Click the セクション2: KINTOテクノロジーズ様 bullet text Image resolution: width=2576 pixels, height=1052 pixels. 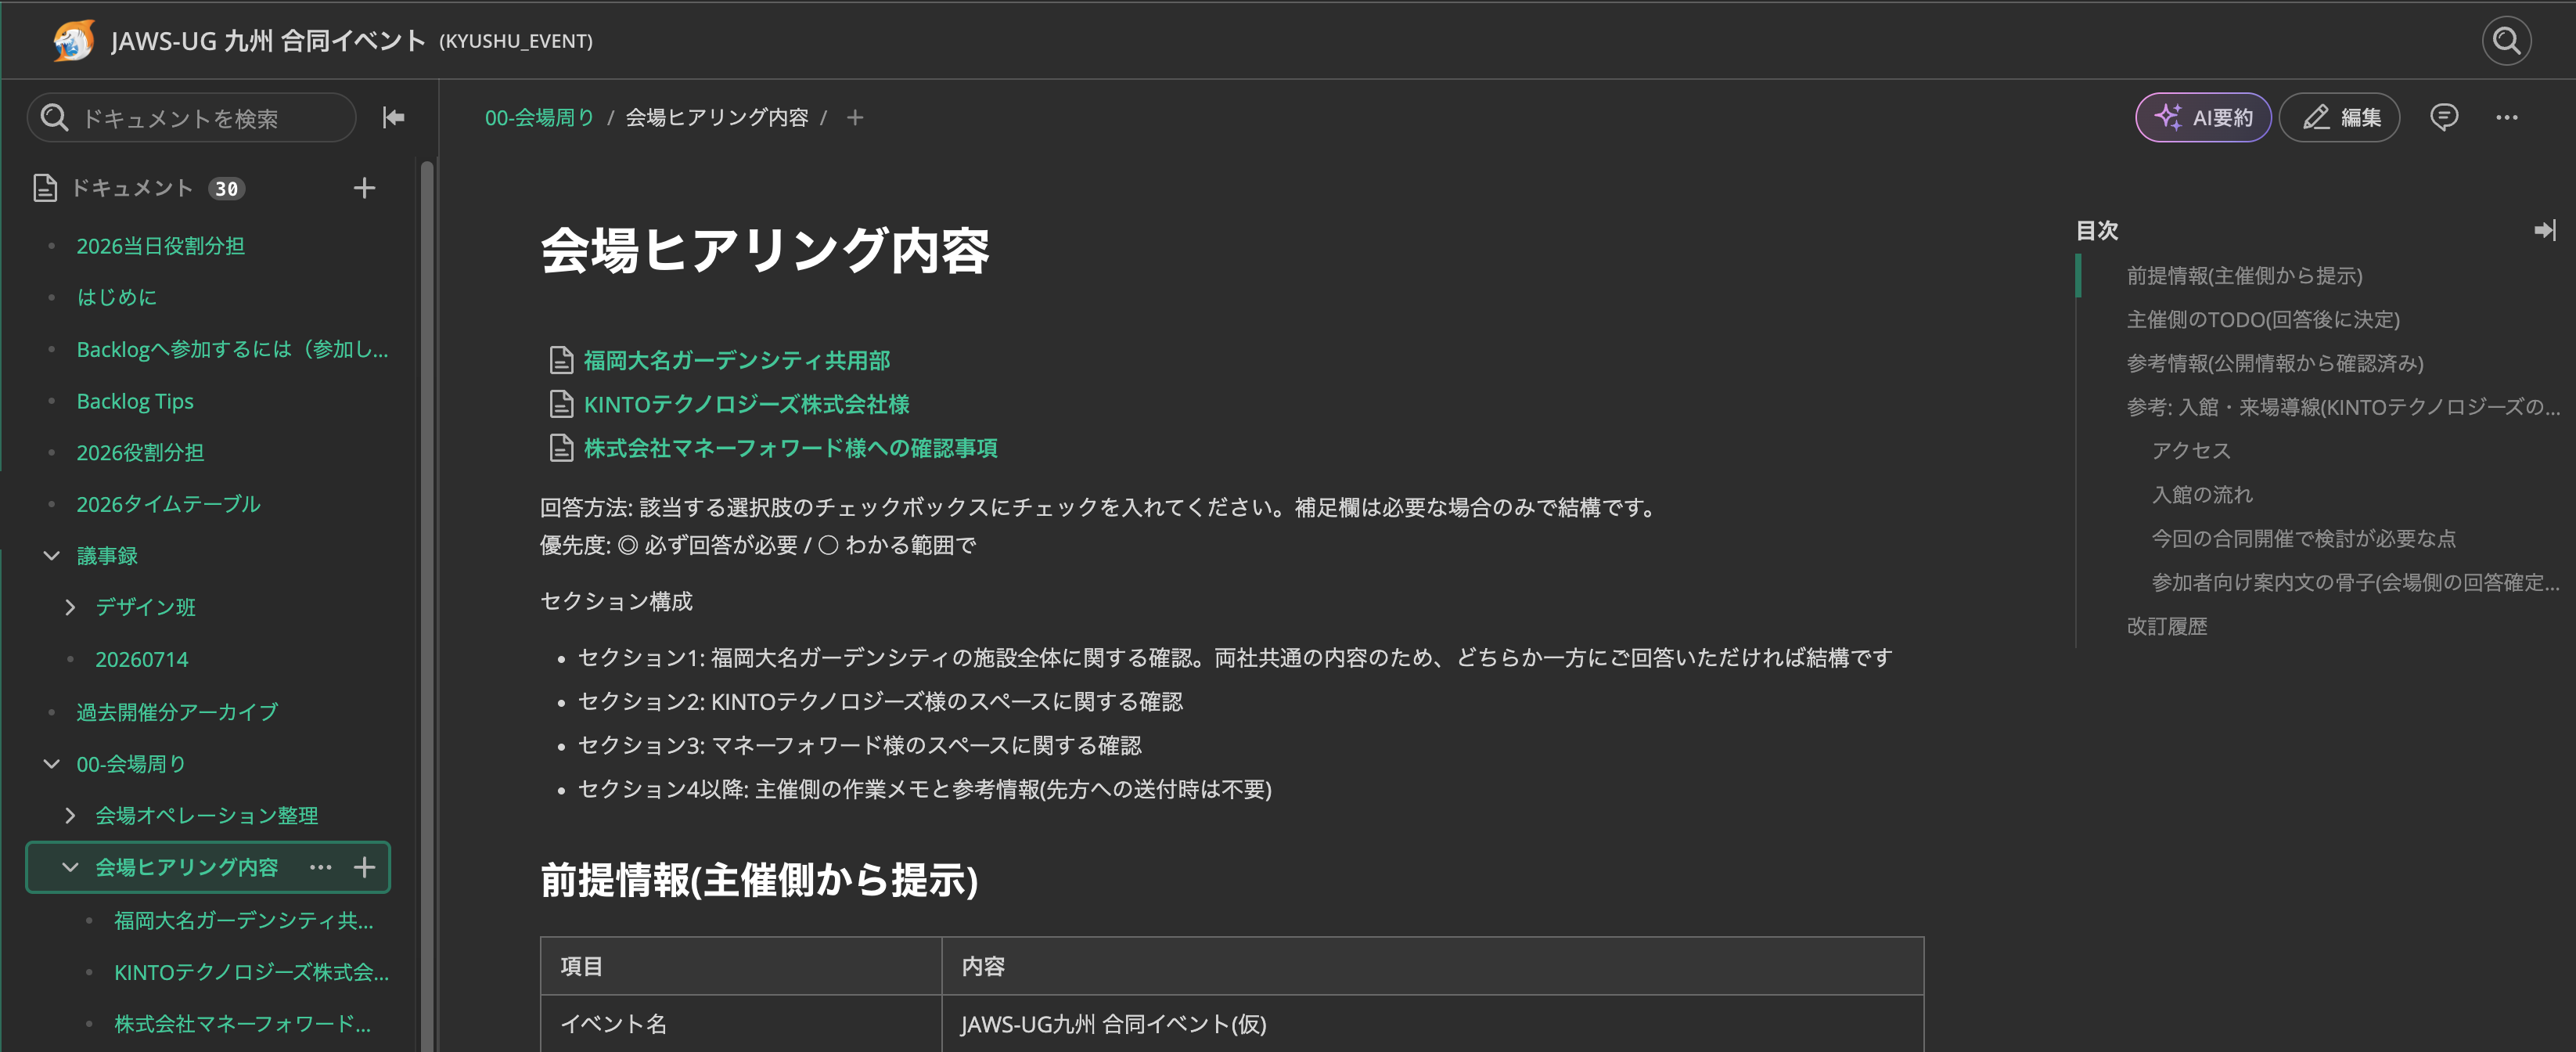880,702
